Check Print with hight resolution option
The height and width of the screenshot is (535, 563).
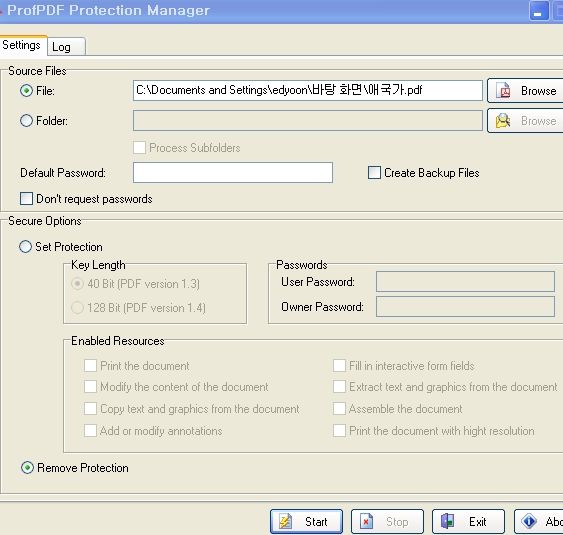(x=339, y=431)
